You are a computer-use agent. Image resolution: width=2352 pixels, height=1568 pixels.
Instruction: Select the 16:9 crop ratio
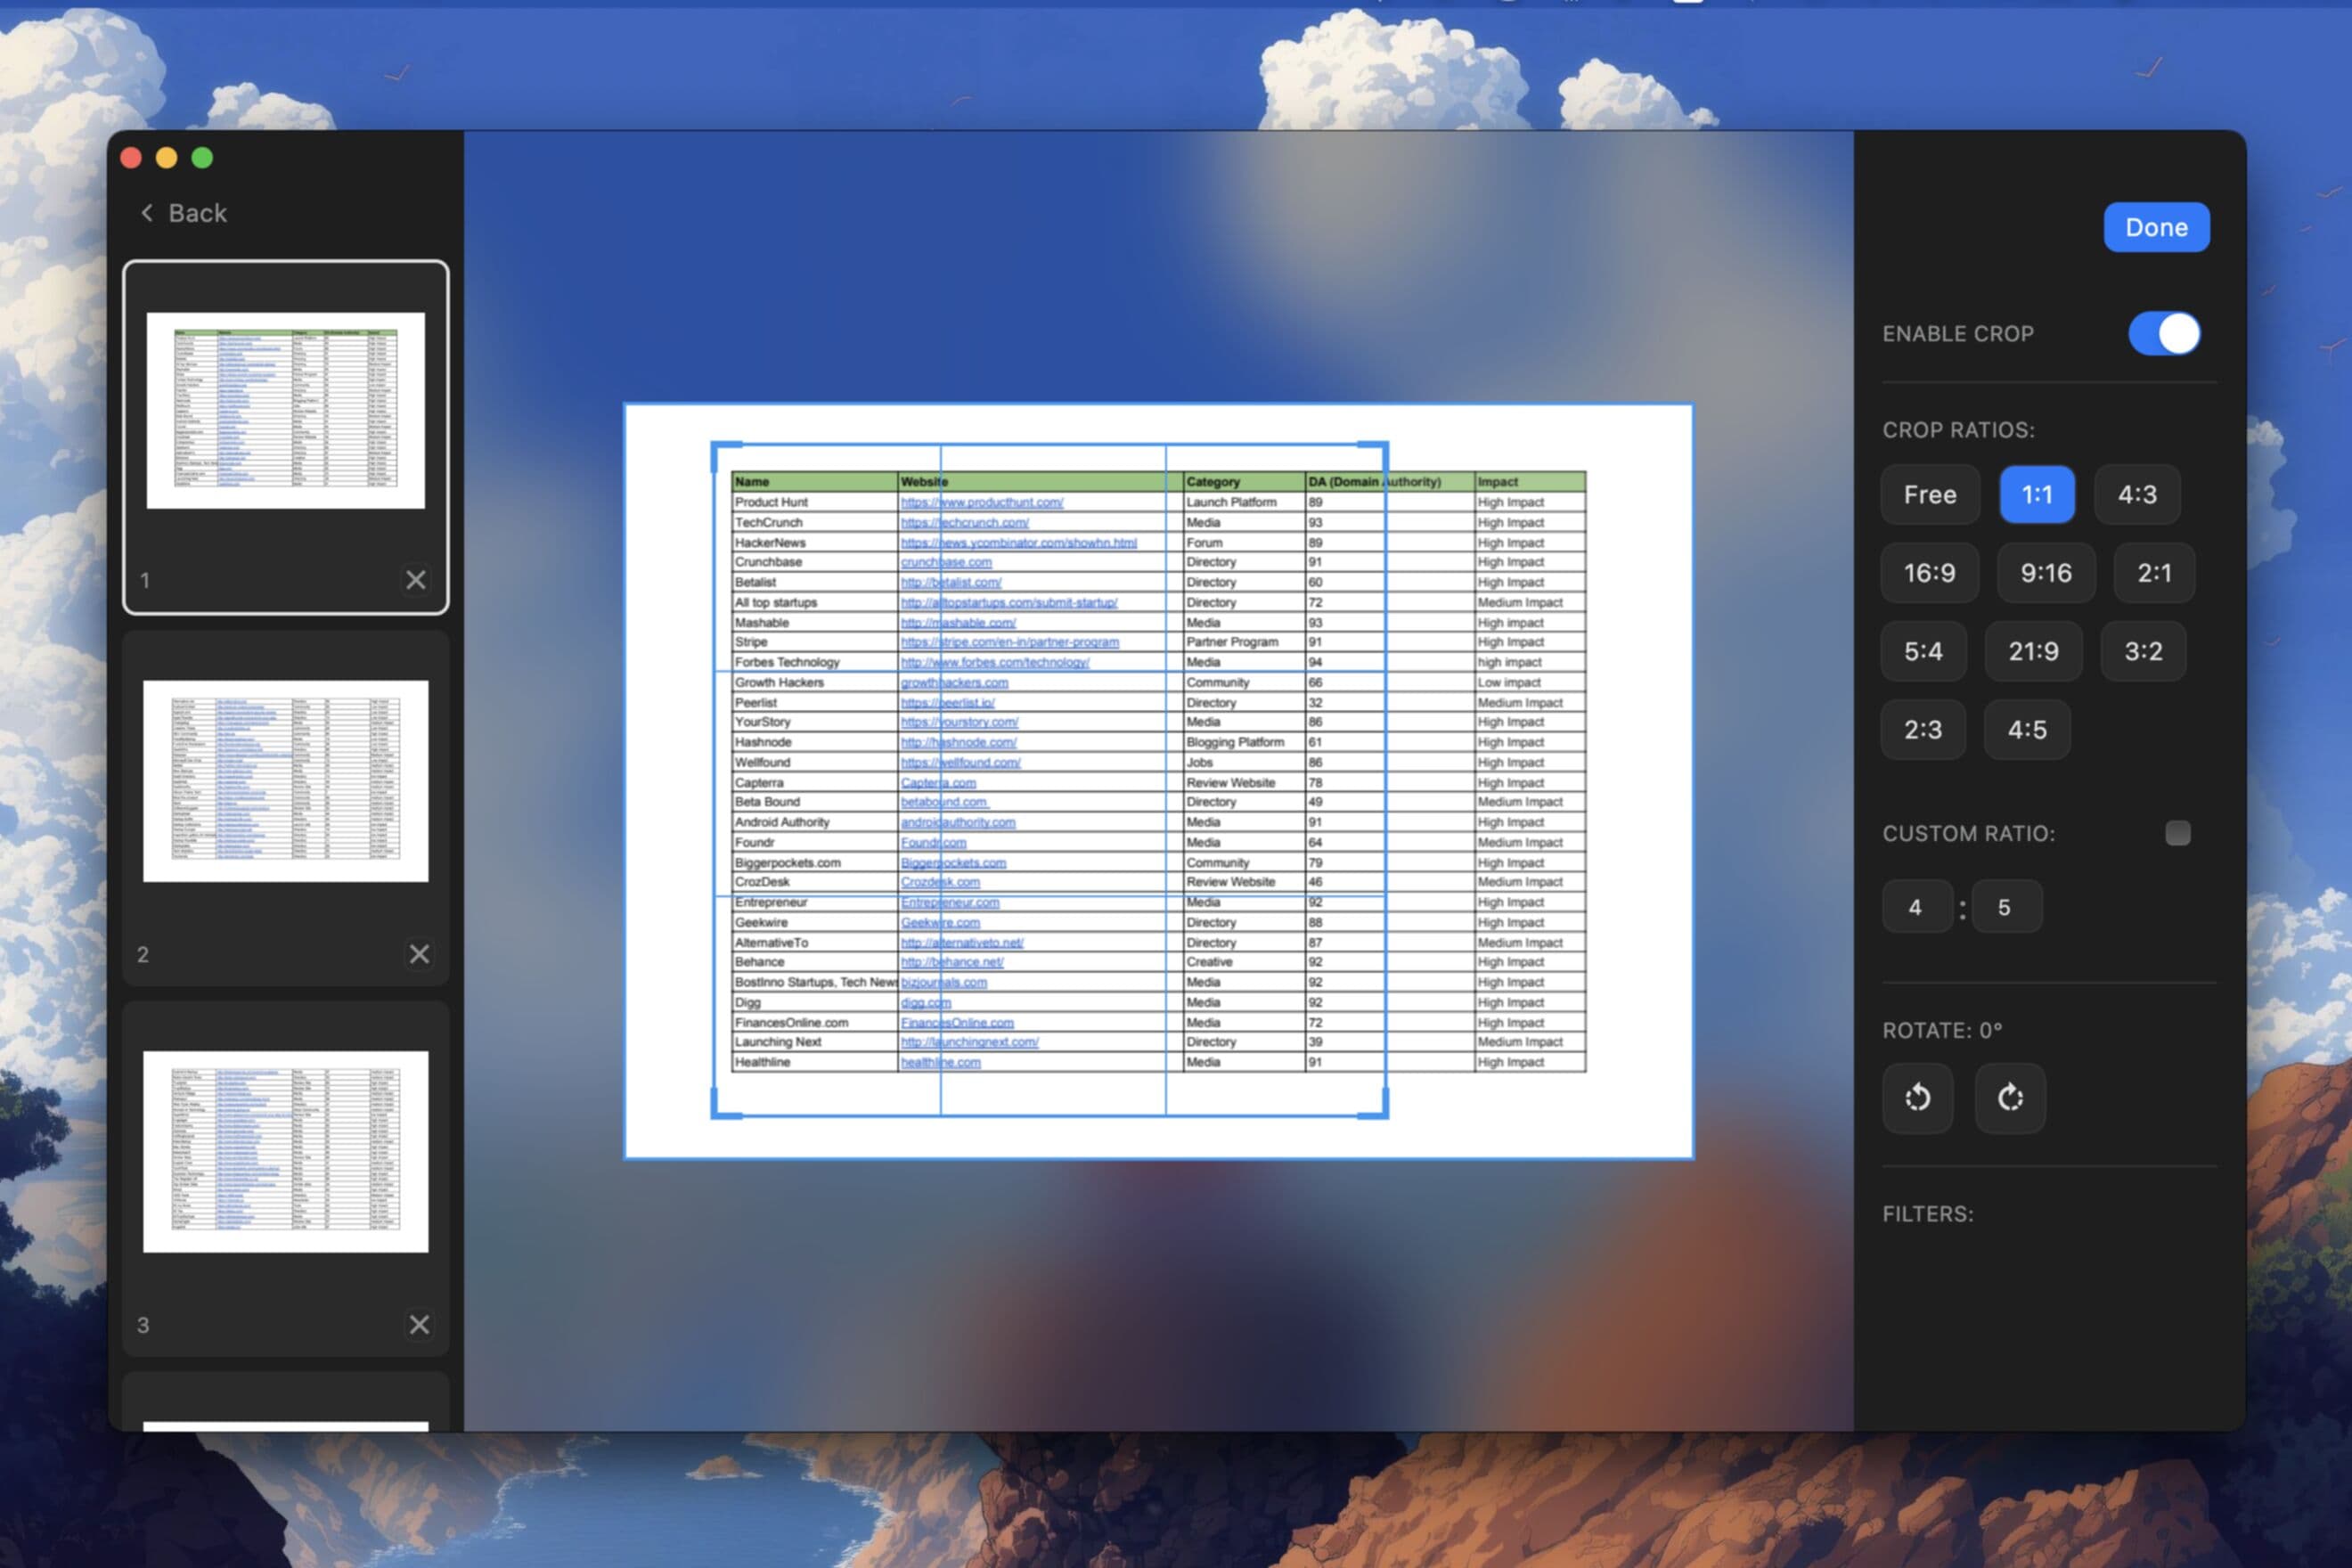coord(1929,573)
